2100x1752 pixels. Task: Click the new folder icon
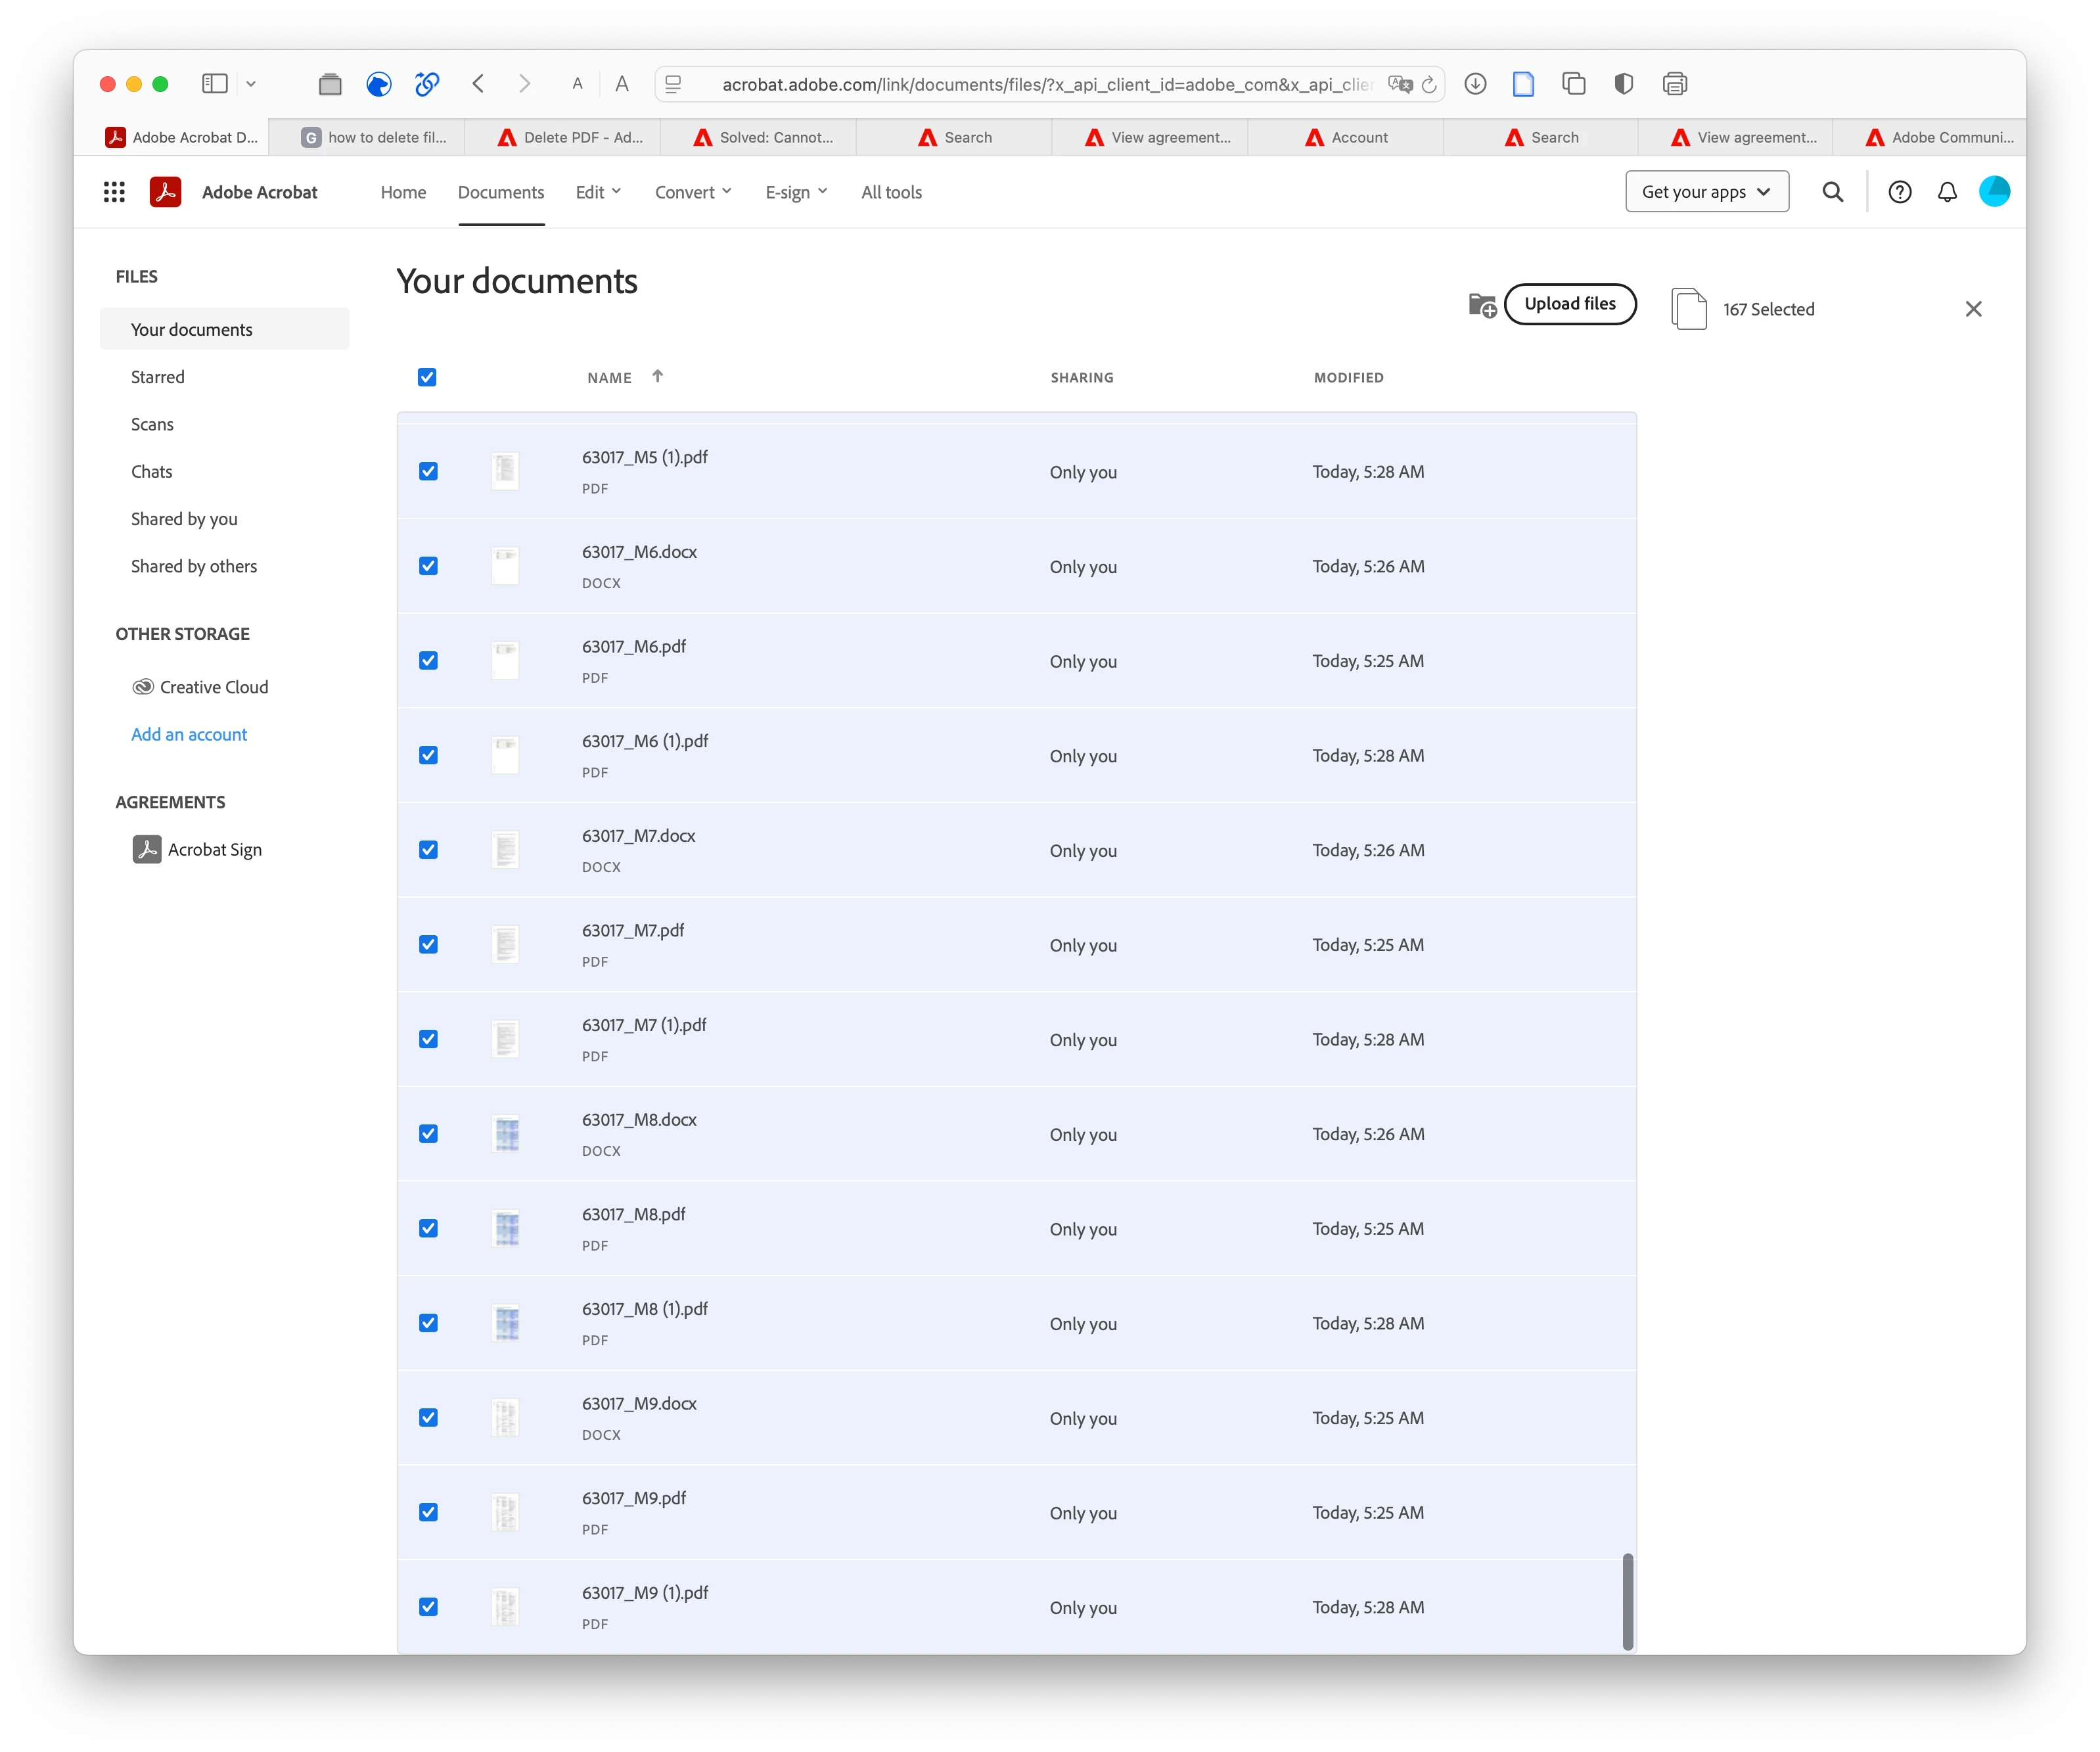tap(1482, 306)
